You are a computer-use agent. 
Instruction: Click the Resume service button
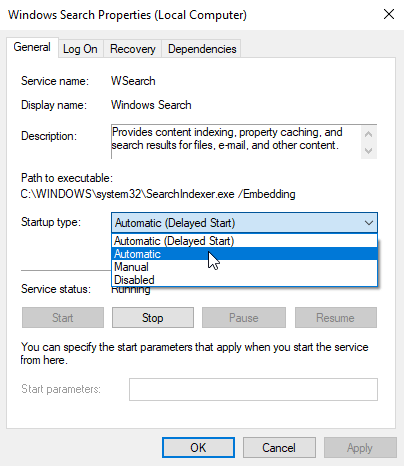pyautogui.click(x=336, y=318)
